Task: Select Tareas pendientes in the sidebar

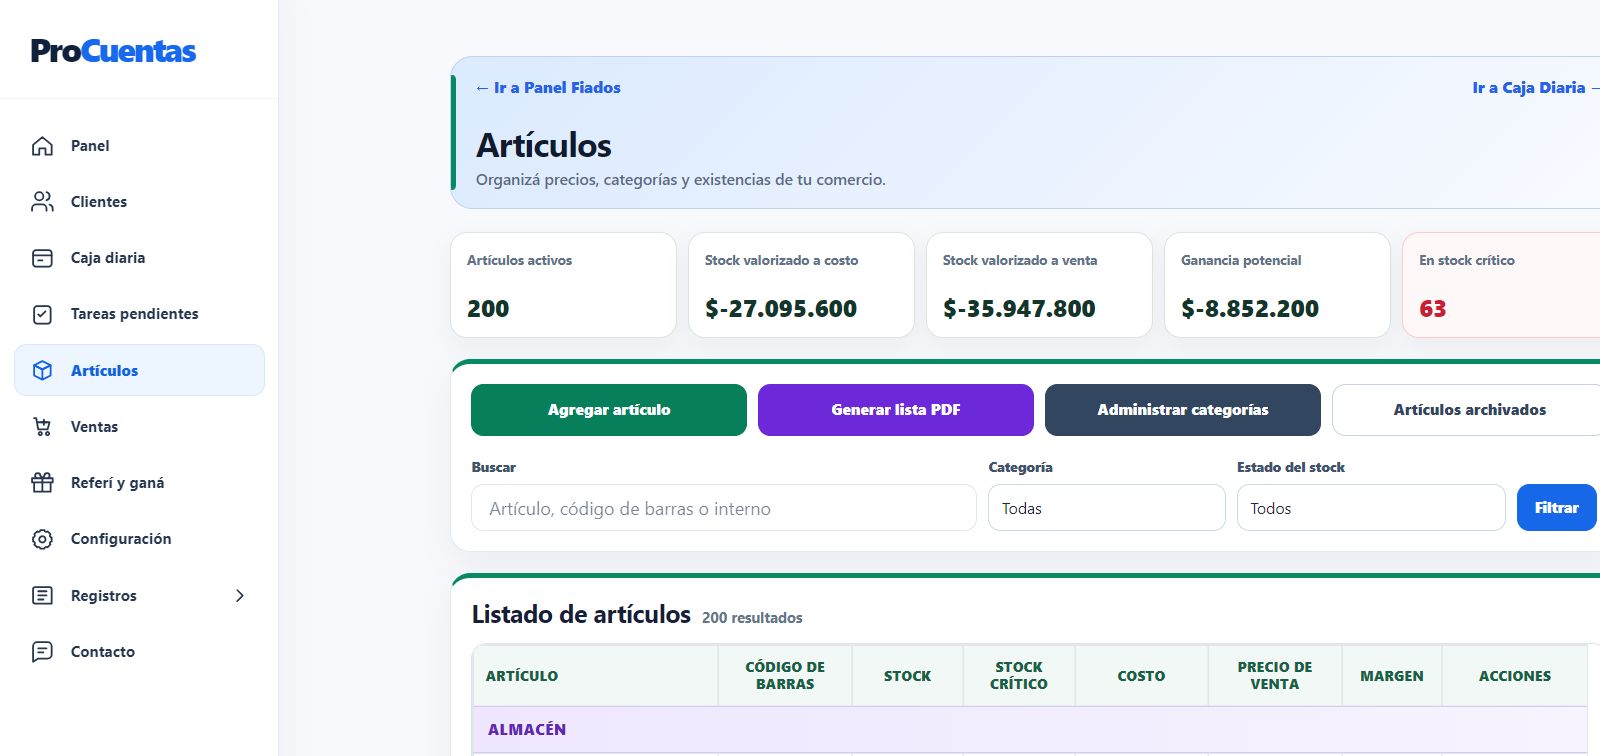Action: pyautogui.click(x=139, y=314)
